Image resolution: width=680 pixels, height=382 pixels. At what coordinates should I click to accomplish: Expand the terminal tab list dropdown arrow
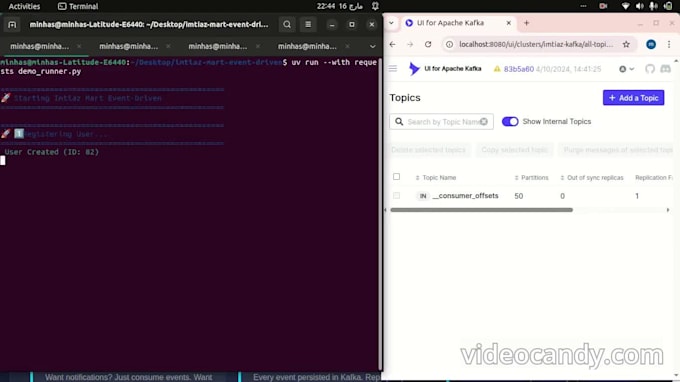372,46
